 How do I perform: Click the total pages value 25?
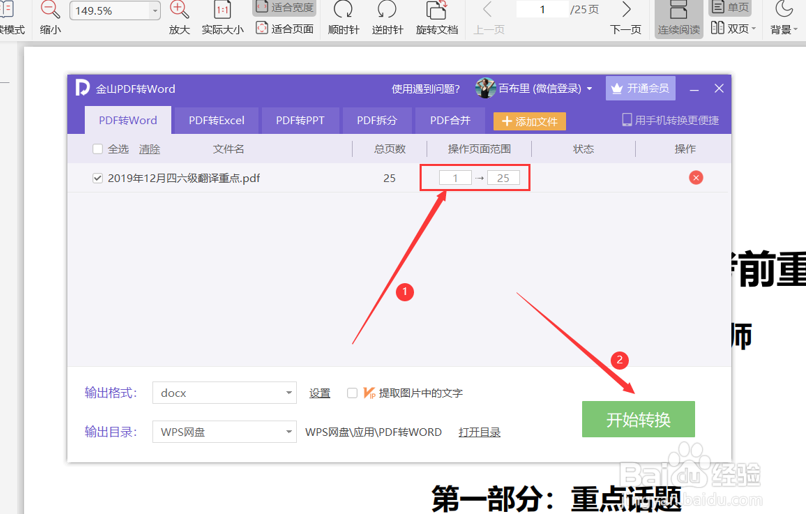pos(390,178)
